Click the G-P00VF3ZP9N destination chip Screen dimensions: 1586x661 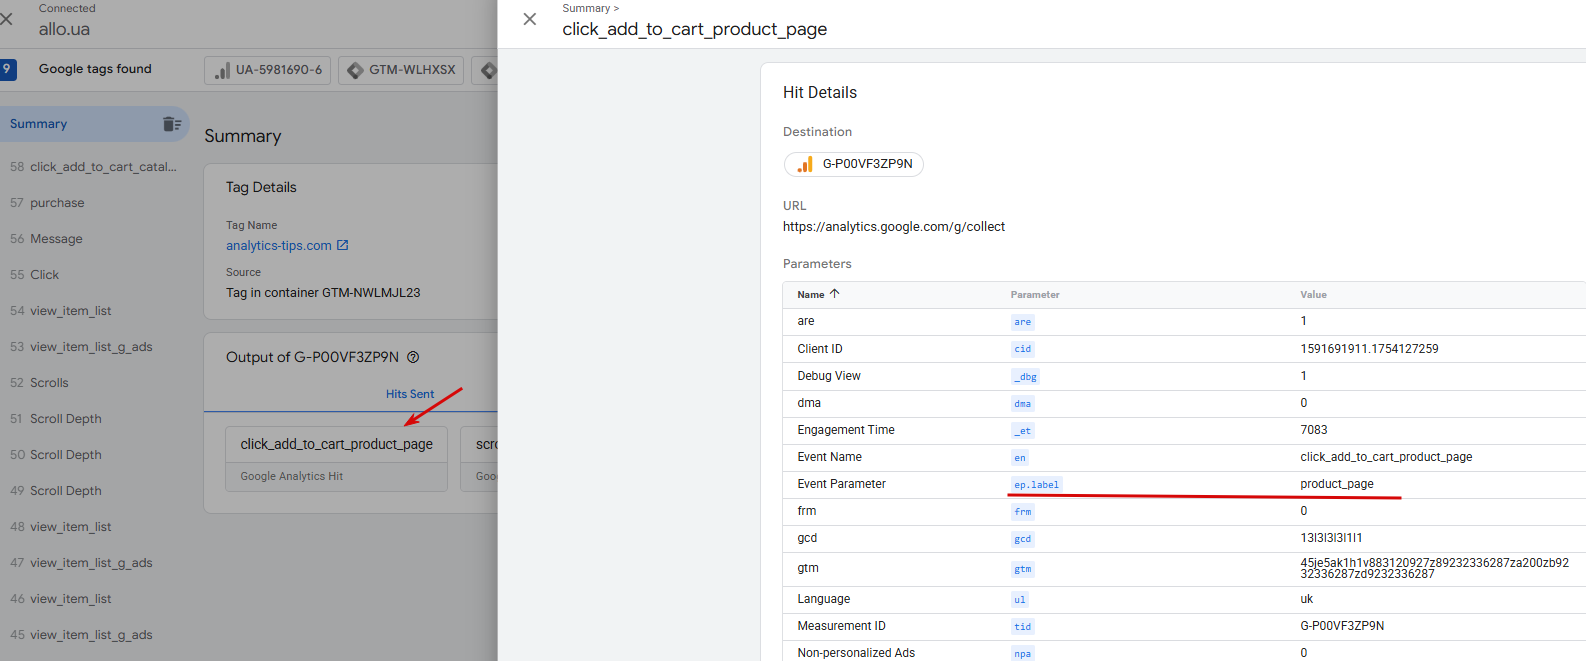[x=854, y=164]
